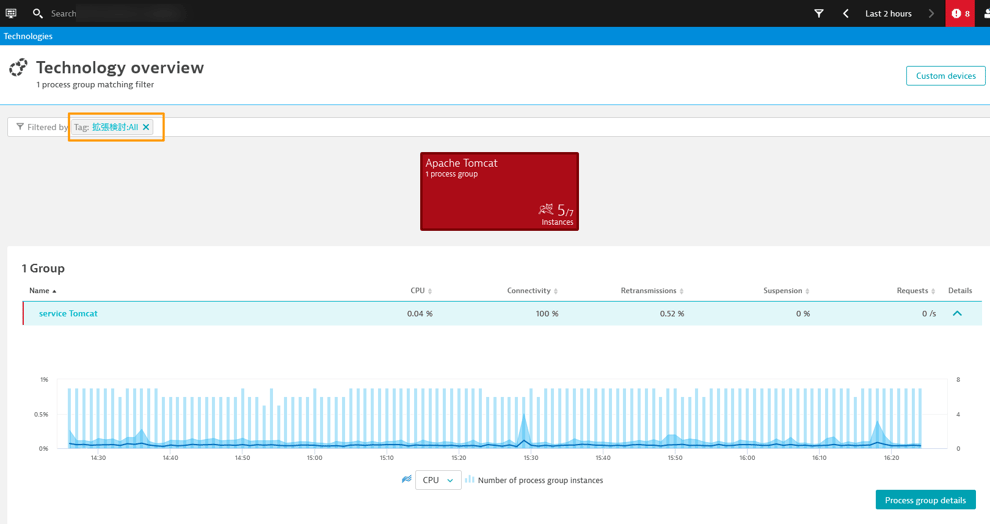
Task: Click the CPU spike just before 16:20 in the chart
Action: coord(878,433)
